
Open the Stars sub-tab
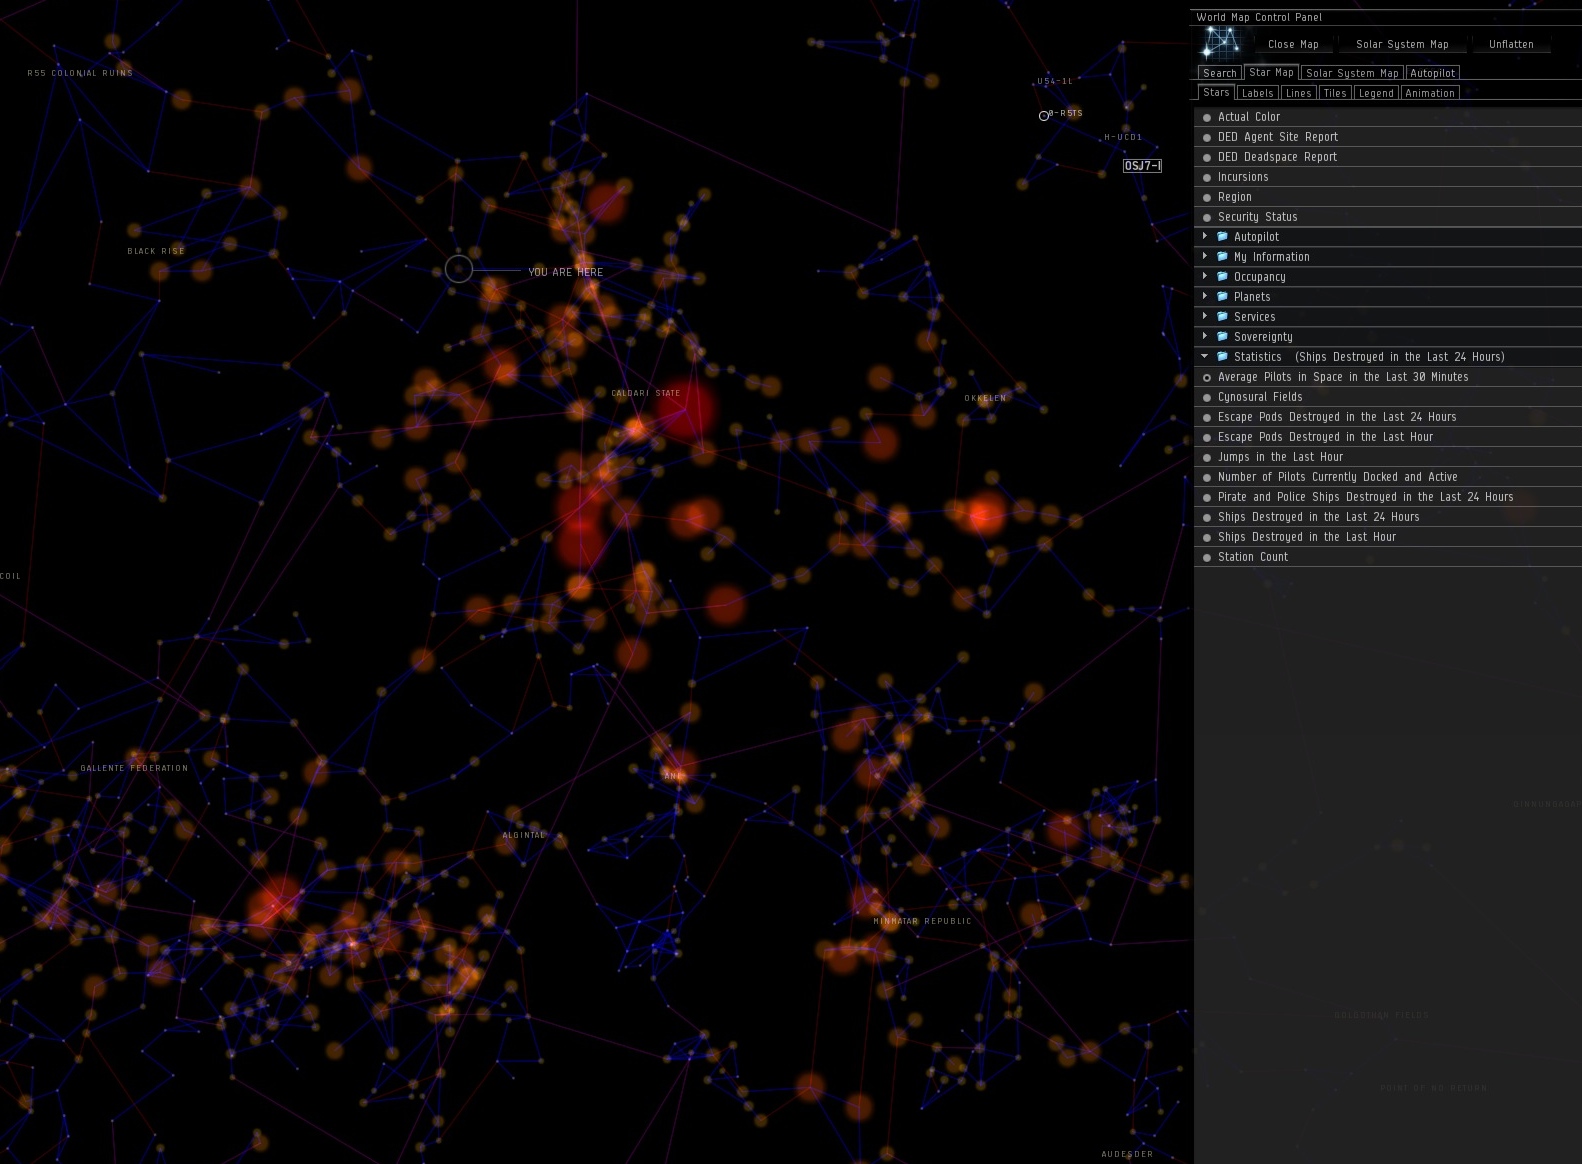pyautogui.click(x=1216, y=92)
